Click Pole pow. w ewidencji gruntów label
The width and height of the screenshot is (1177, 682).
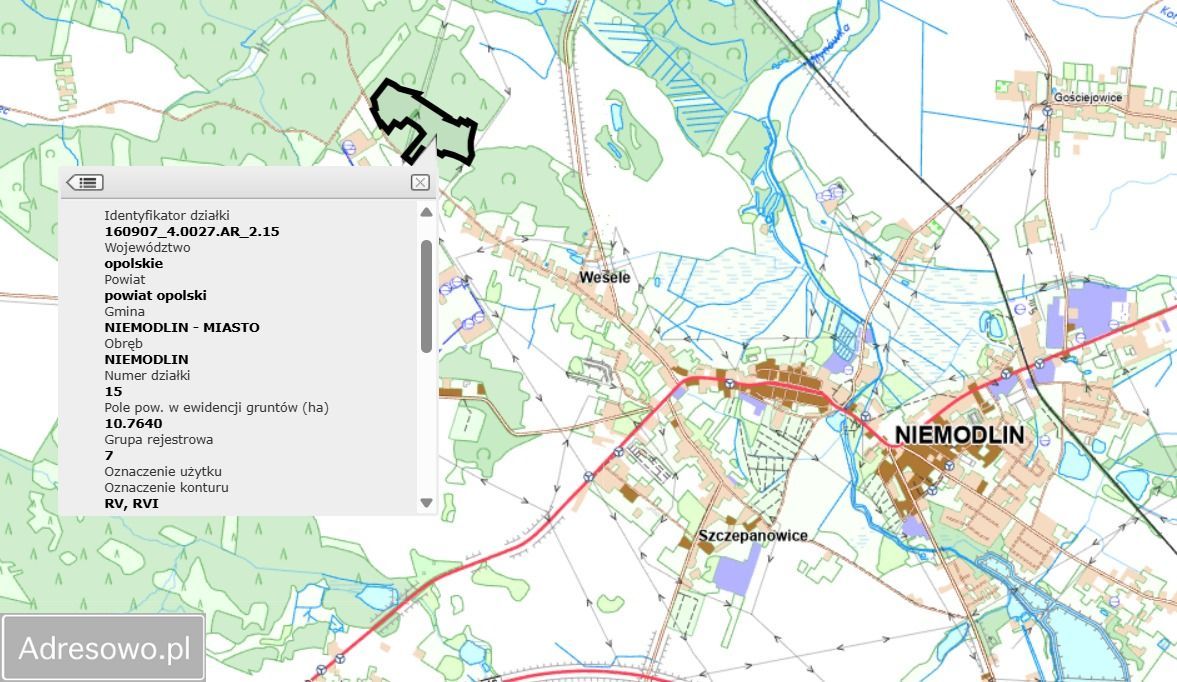pos(216,408)
